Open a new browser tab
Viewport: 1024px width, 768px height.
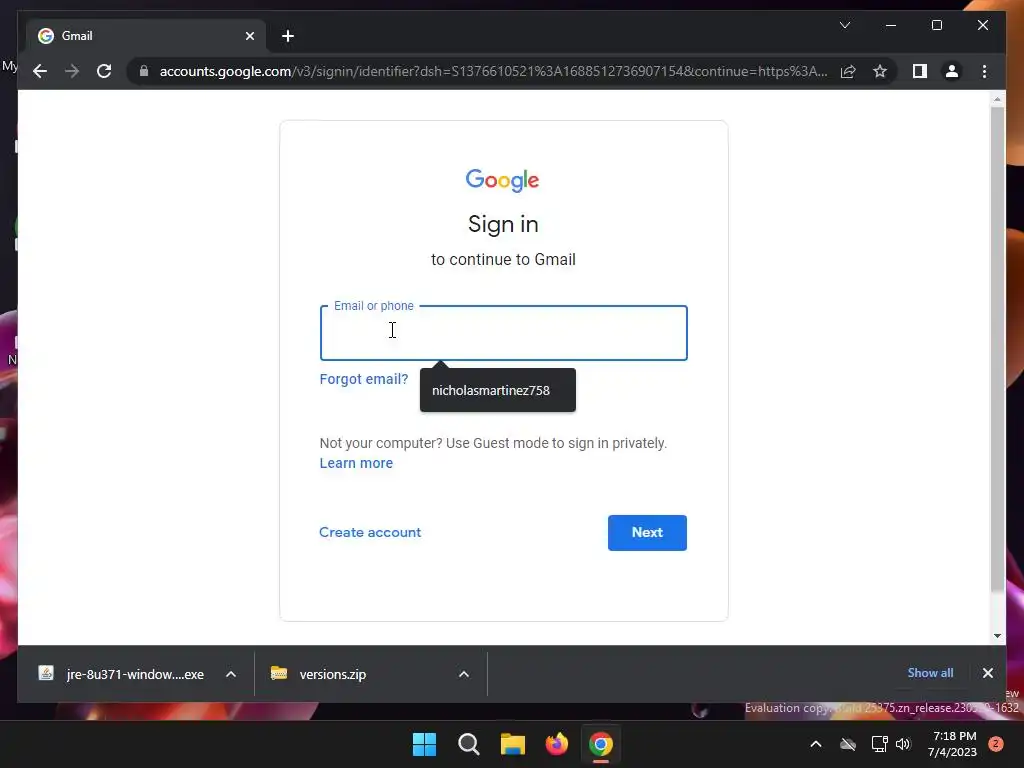[x=288, y=36]
